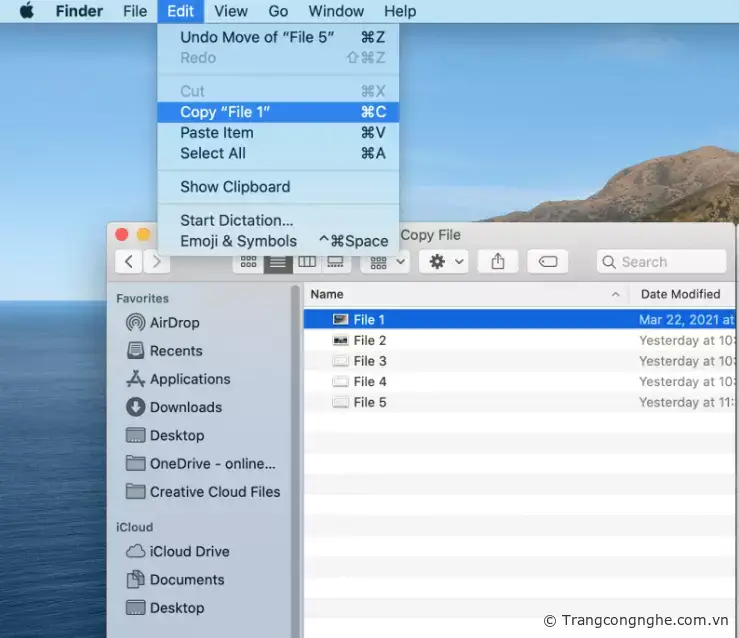
Task: Click the Forward navigation arrow
Action: pos(156,262)
